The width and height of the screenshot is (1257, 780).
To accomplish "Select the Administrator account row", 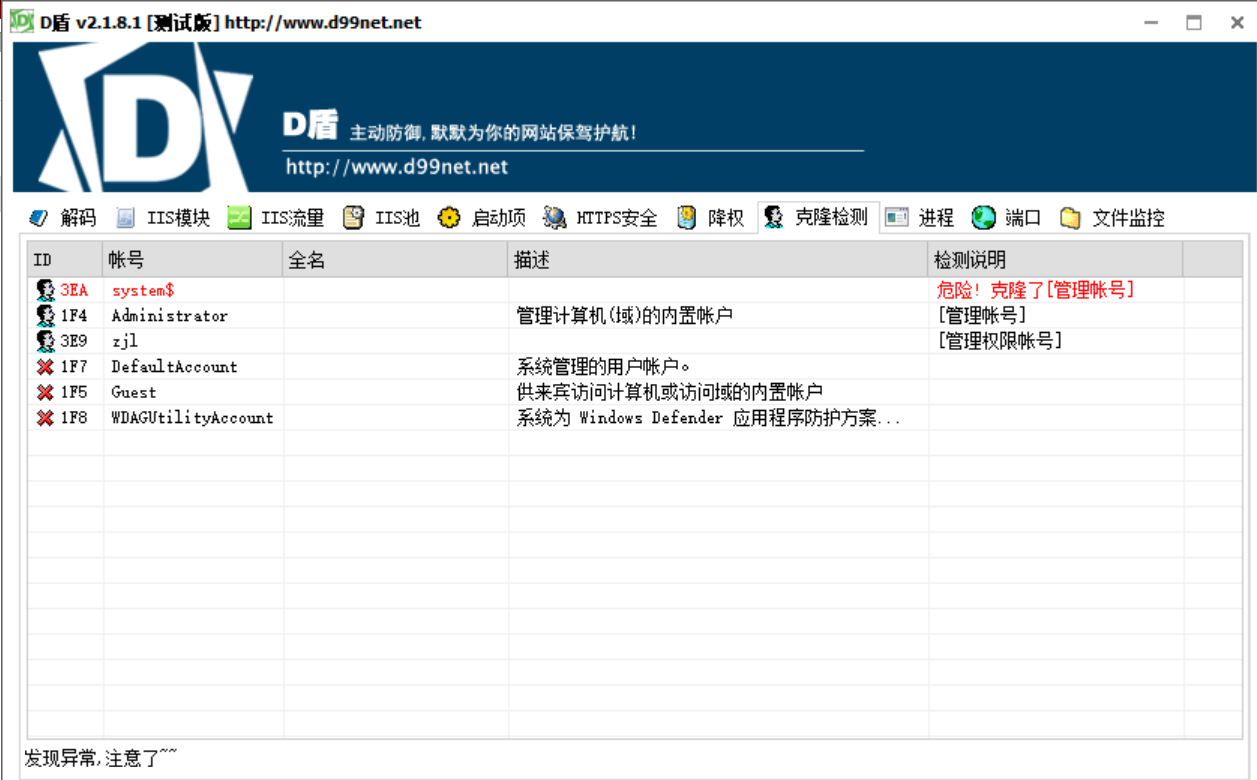I will click(x=169, y=316).
